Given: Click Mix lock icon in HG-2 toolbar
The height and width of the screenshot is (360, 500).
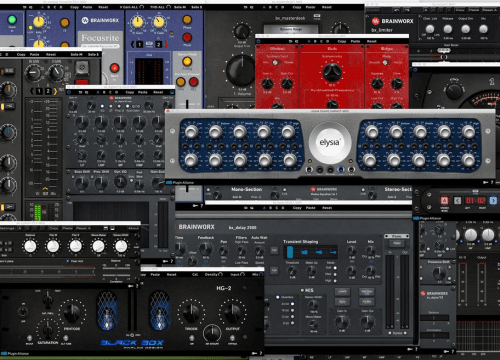Looking at the screenshot, I should tap(261, 274).
